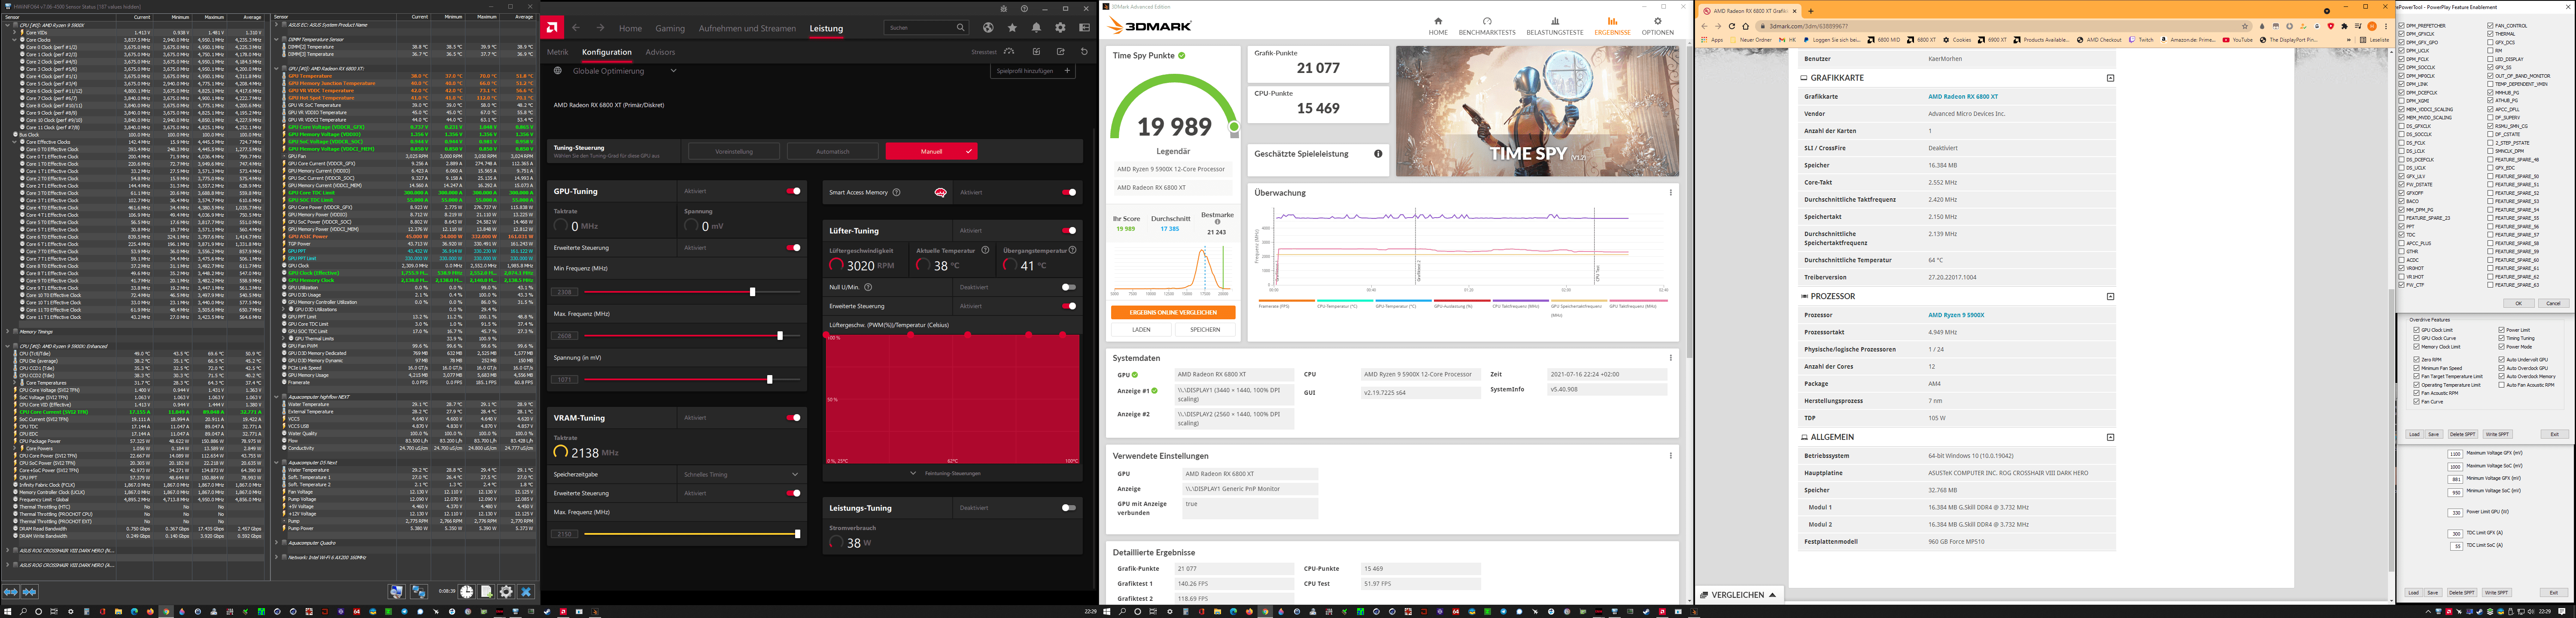The width and height of the screenshot is (2576, 618).
Task: Uncheck DPM_PREFETCHER checkbox
Action: click(x=2402, y=26)
